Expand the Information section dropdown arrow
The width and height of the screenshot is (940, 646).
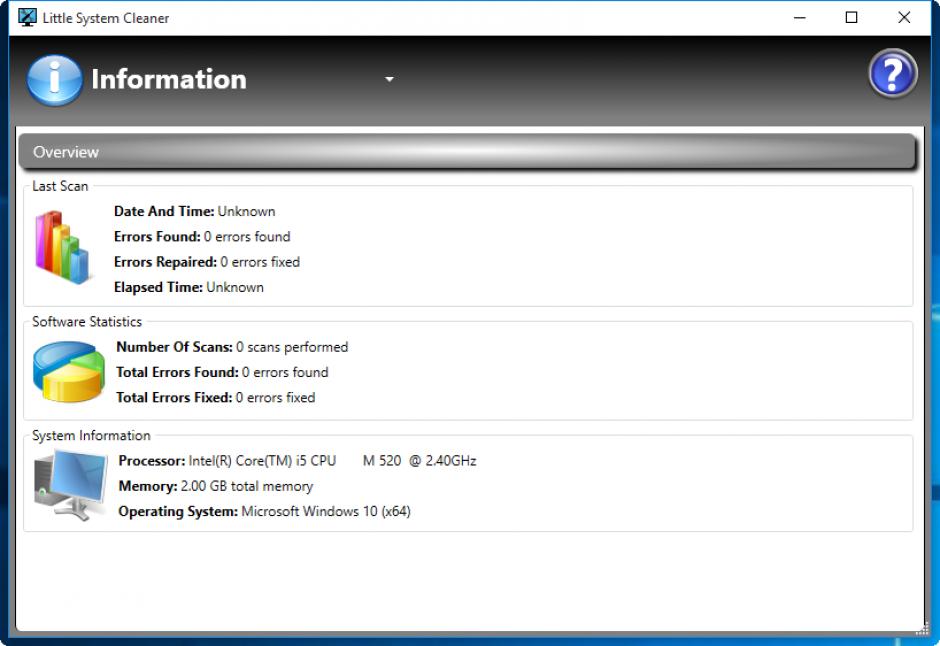click(x=390, y=80)
